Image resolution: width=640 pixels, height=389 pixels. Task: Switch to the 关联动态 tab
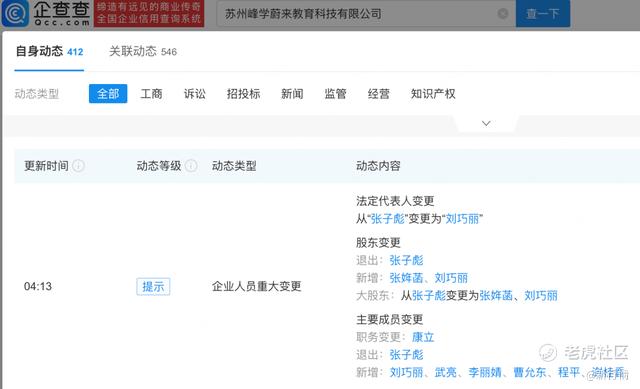(143, 51)
